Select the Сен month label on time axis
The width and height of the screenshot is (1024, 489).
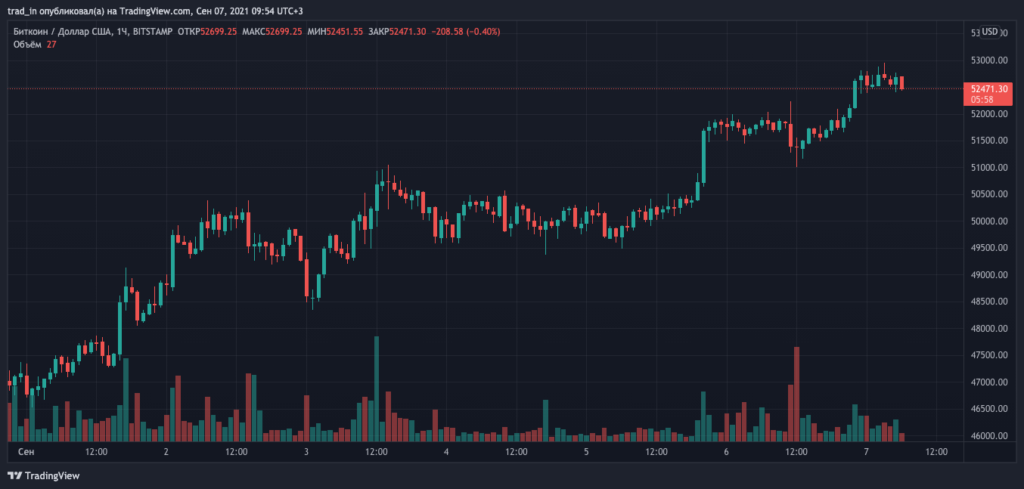(x=28, y=453)
